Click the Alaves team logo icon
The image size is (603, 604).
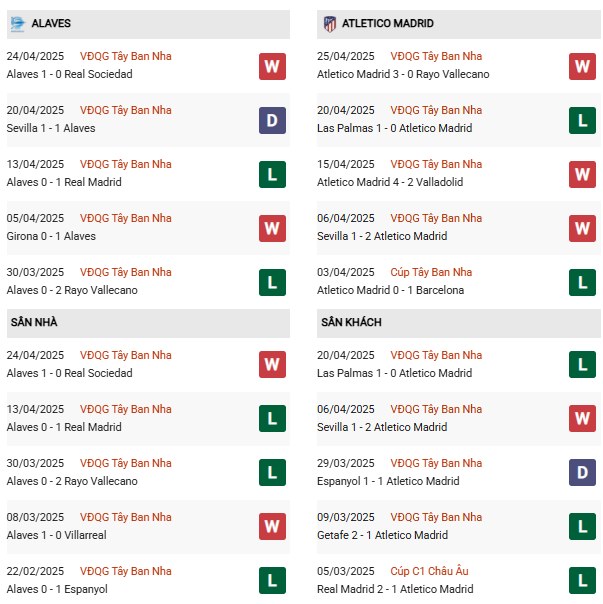[17, 23]
